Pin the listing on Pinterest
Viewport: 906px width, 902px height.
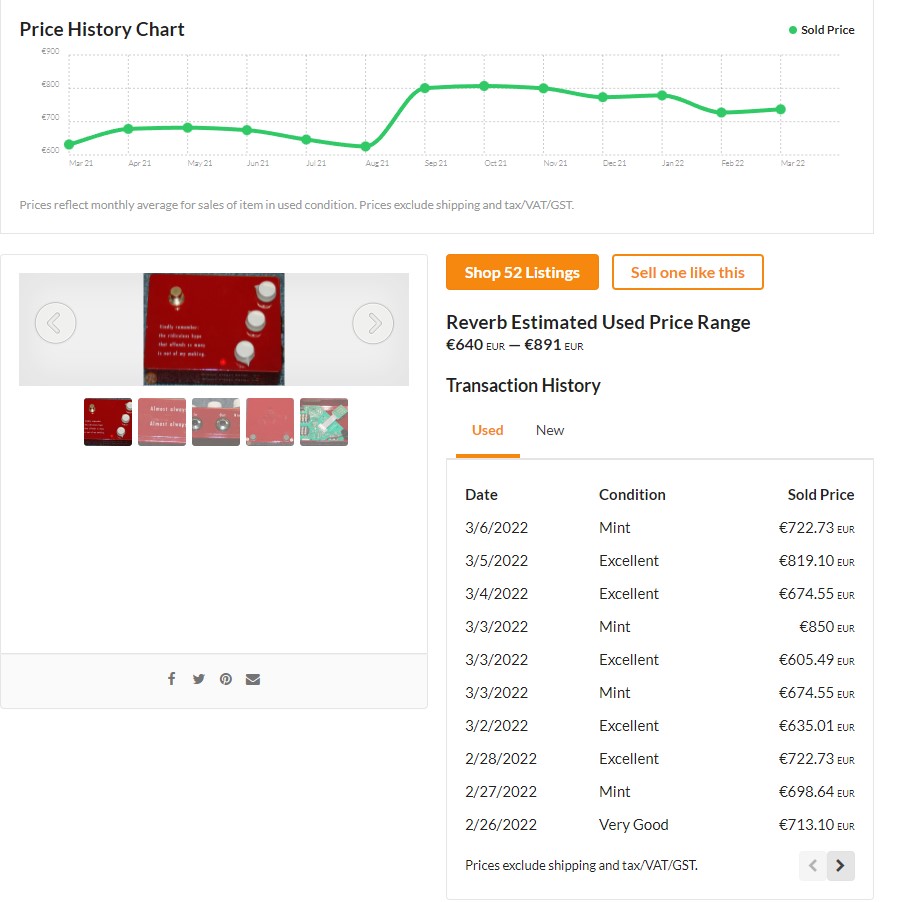point(226,679)
